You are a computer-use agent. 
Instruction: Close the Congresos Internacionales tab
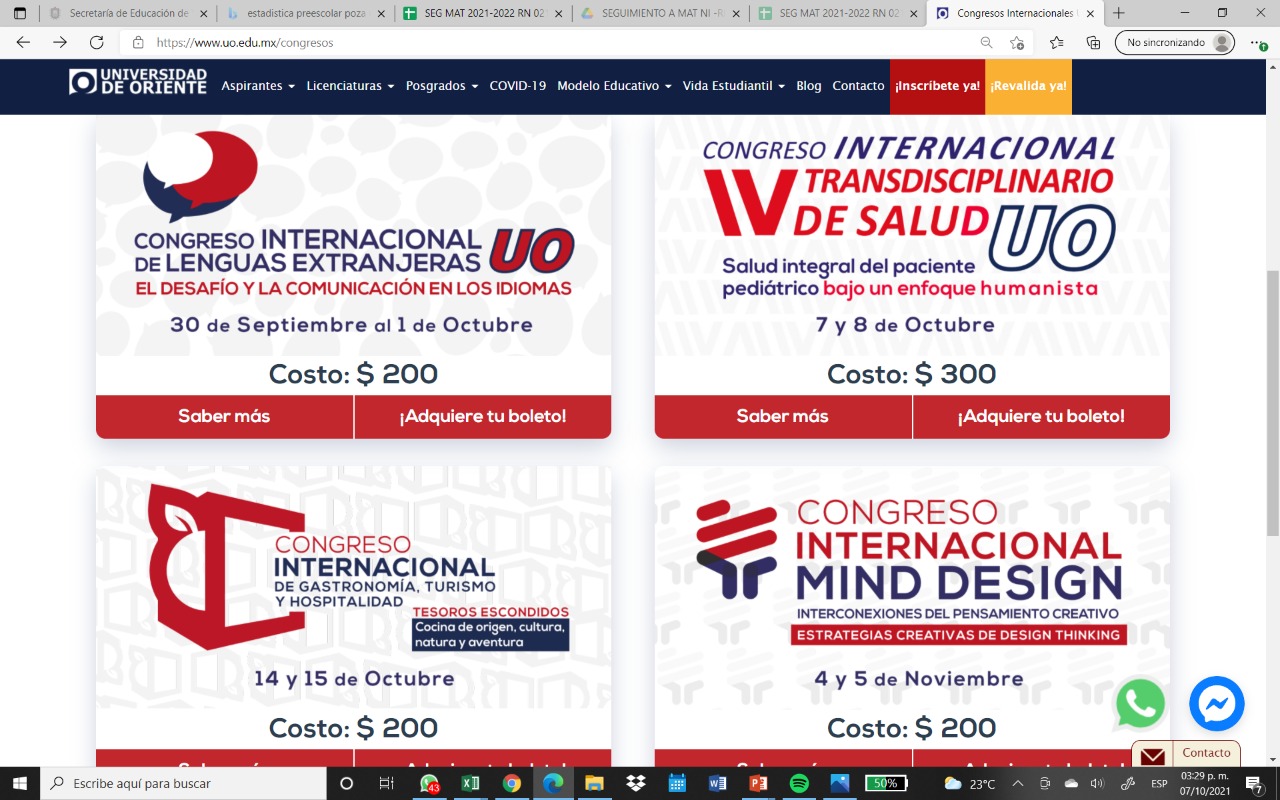(1088, 14)
